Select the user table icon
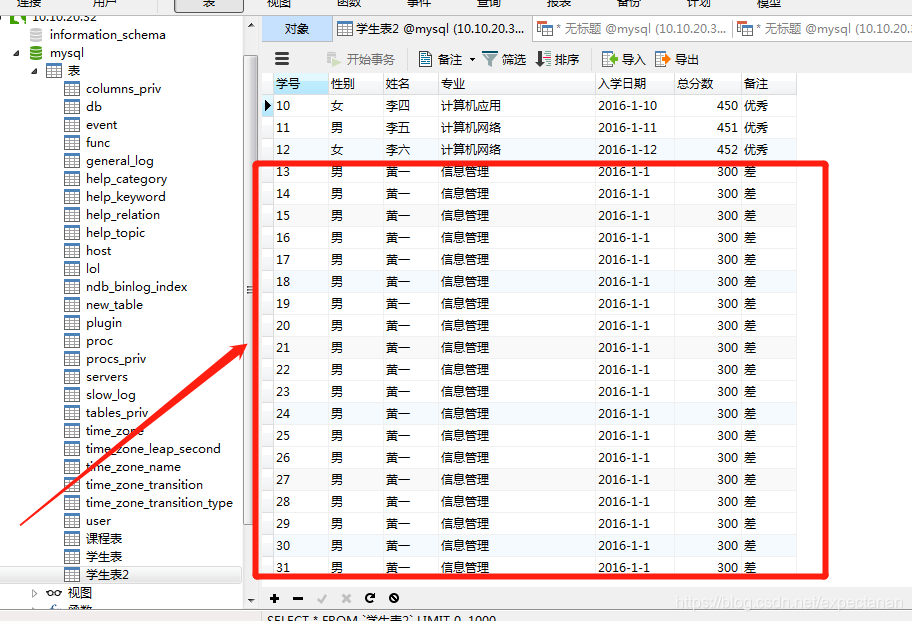Image resolution: width=912 pixels, height=621 pixels. pyautogui.click(x=72, y=522)
